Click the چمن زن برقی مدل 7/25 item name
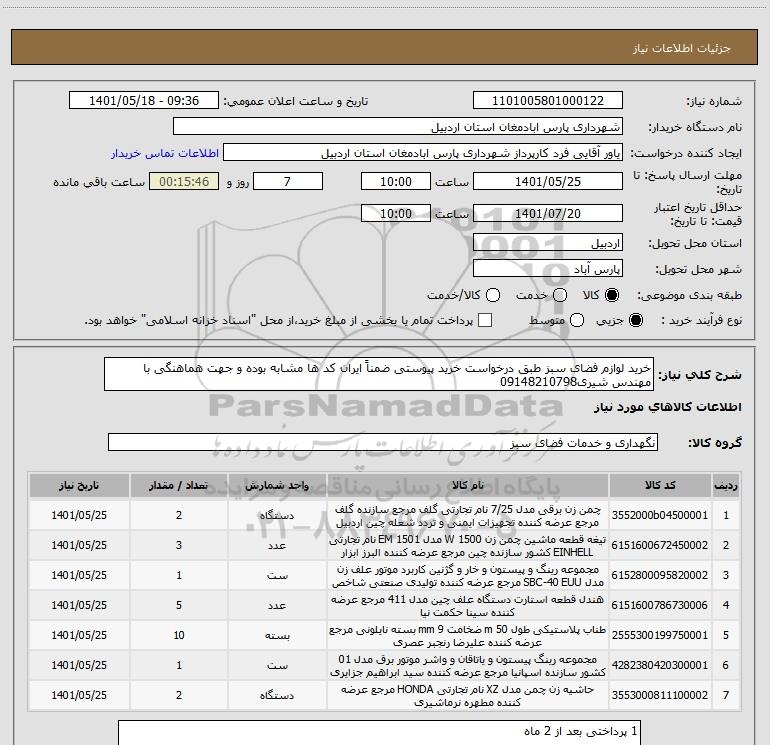Screen dimensions: 770x745 click(x=468, y=516)
